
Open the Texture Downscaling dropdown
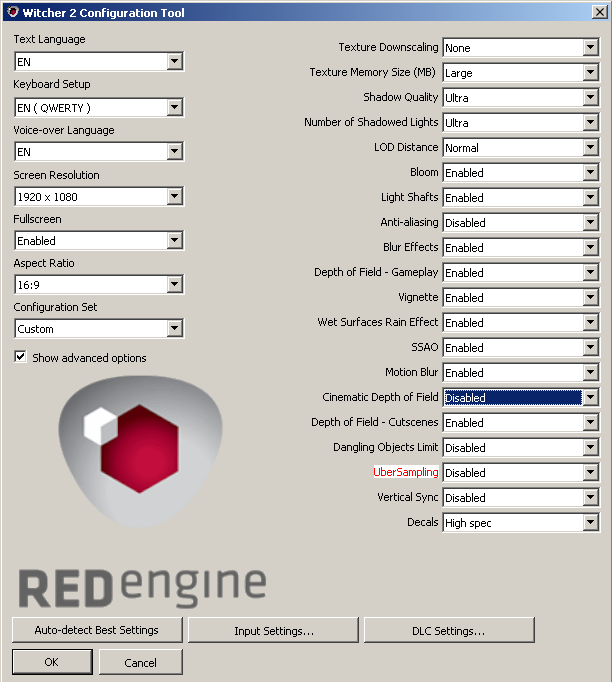pyautogui.click(x=521, y=47)
